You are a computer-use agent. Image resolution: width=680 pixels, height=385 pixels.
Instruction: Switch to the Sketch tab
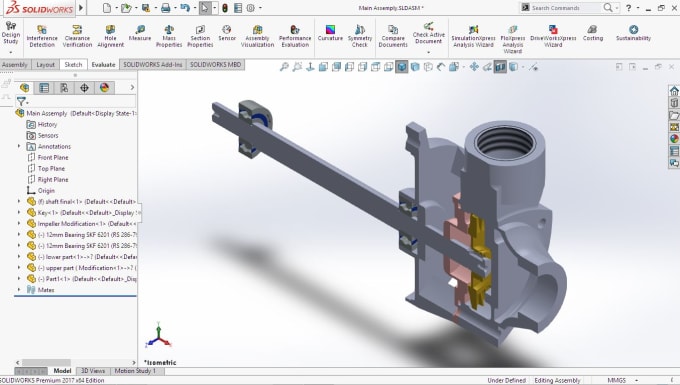click(73, 65)
